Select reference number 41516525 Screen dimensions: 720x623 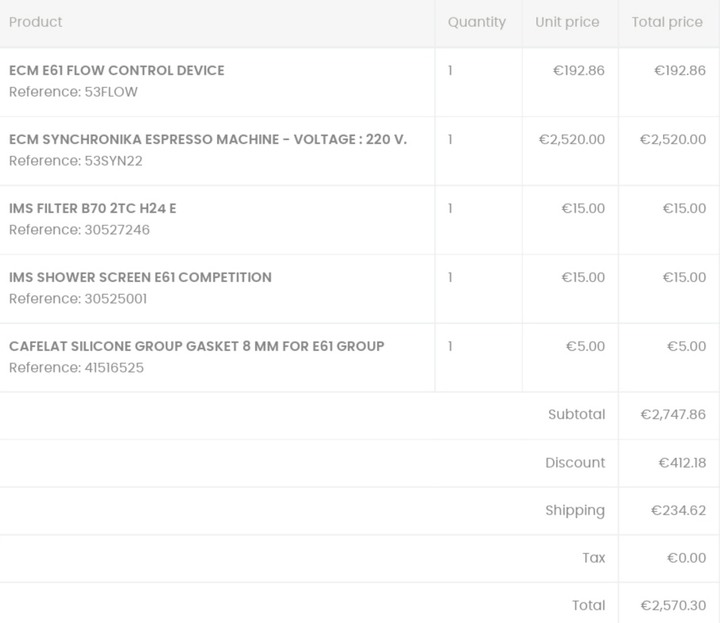[x=114, y=367]
